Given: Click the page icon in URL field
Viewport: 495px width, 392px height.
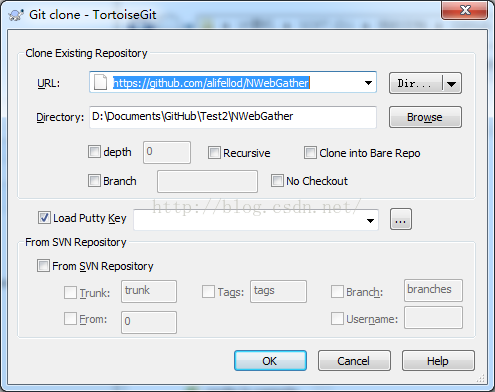Looking at the screenshot, I should pos(100,82).
